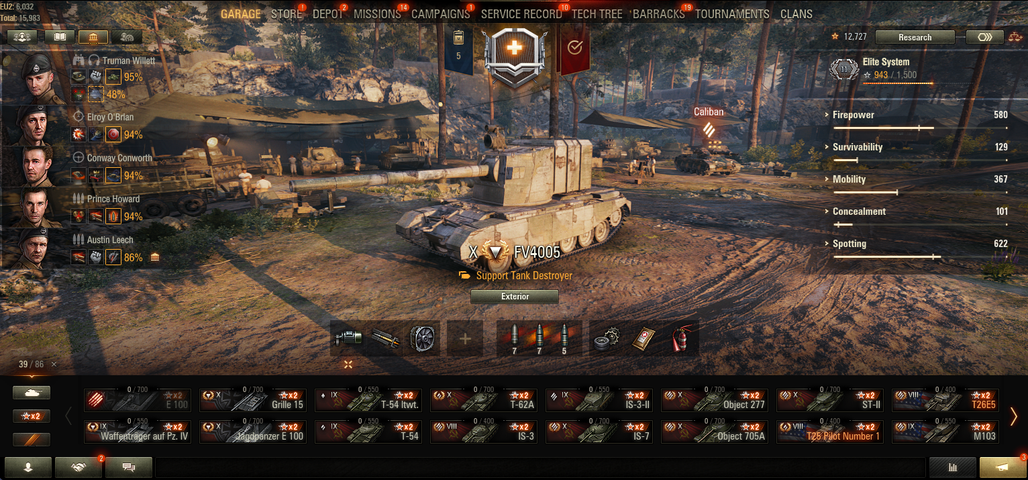Viewport: 1028px width, 480px height.
Task: Select the fire extinguisher consumable slot
Action: click(682, 338)
